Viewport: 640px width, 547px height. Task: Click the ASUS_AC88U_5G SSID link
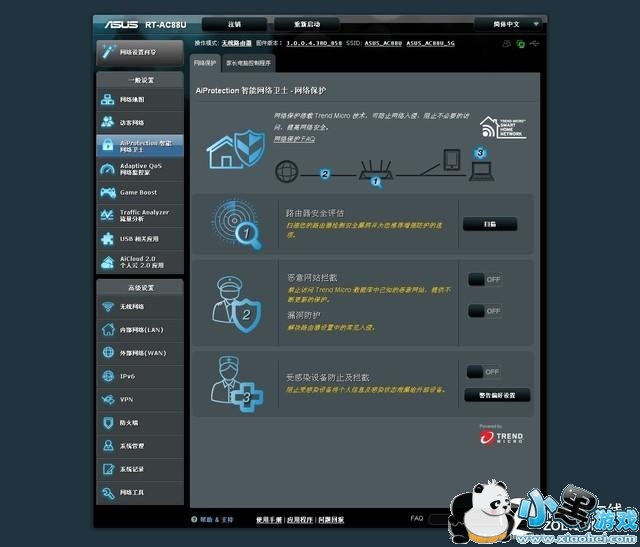[x=430, y=43]
